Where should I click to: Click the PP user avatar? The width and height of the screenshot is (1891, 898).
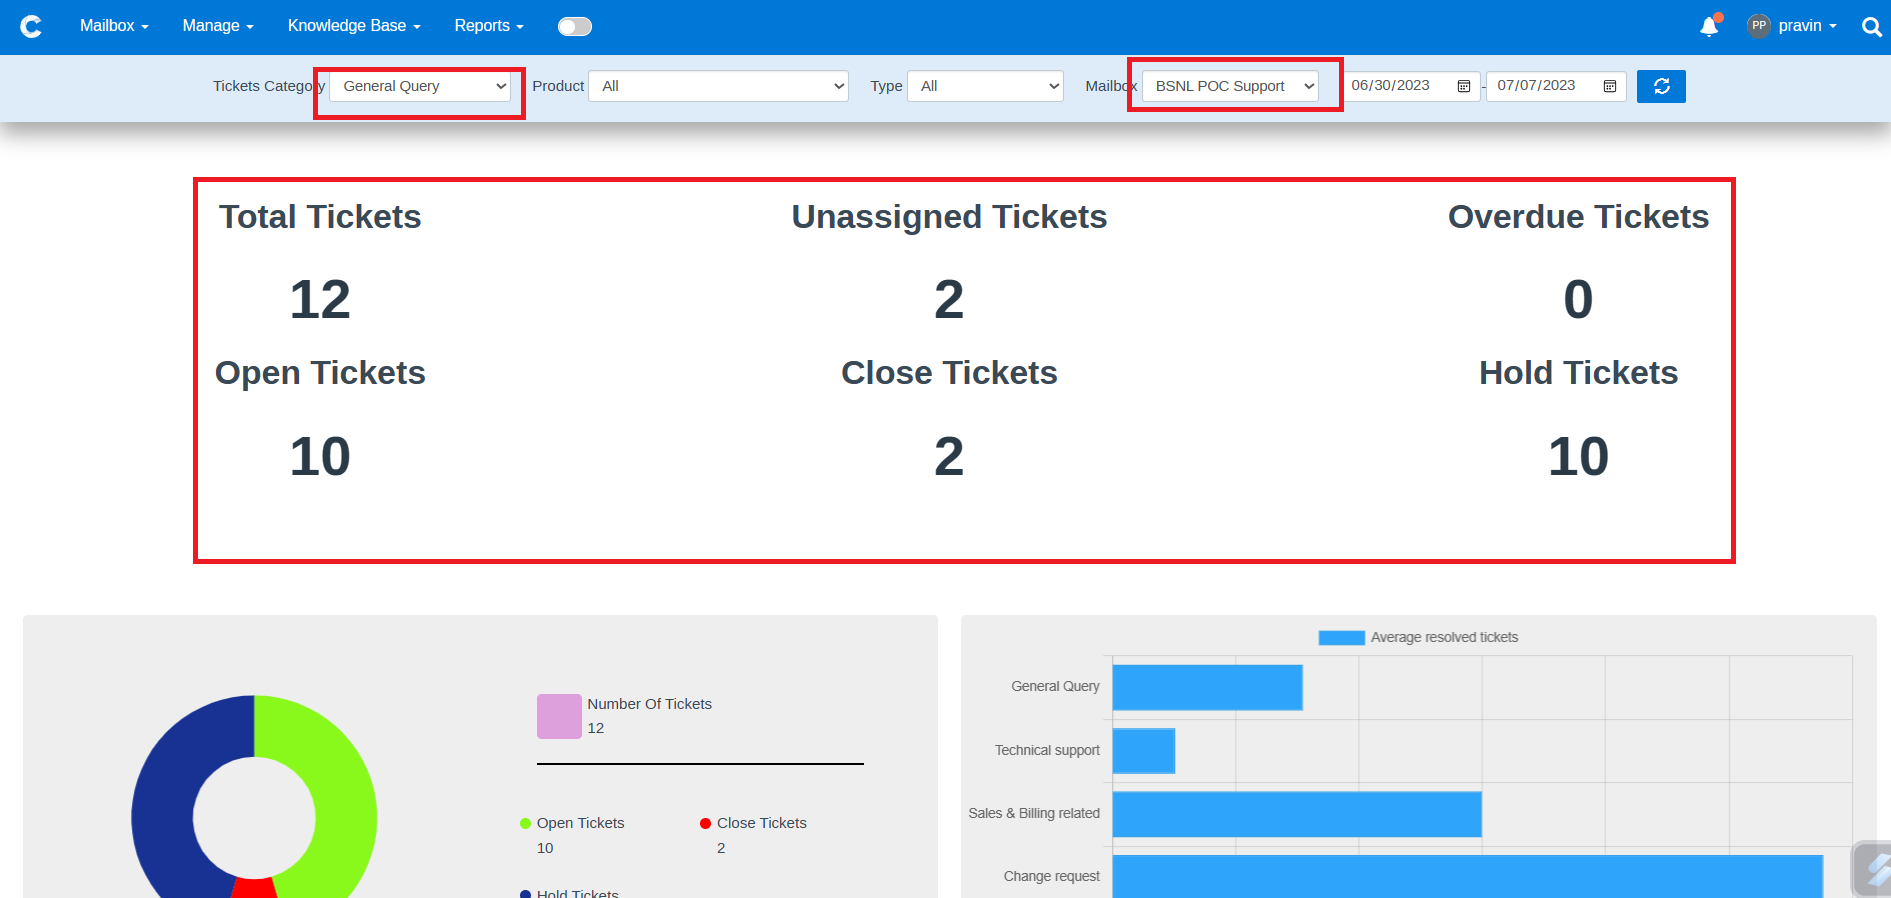tap(1759, 26)
